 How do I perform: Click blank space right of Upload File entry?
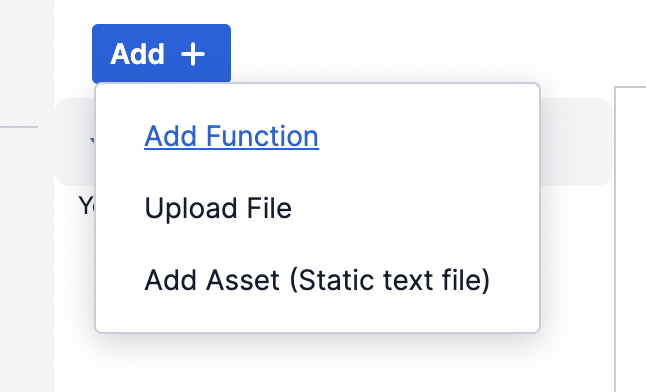[412, 208]
